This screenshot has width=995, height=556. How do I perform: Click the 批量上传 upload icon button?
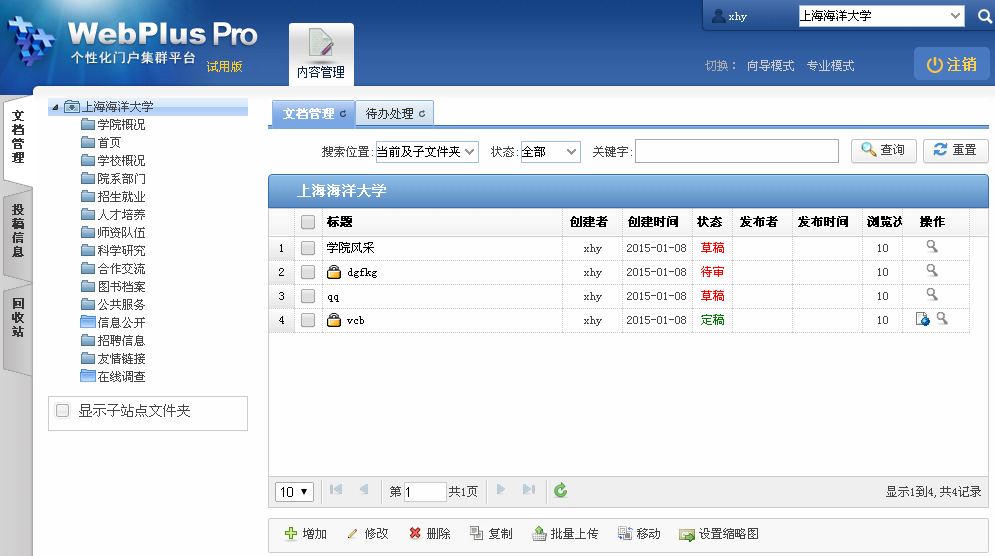tap(539, 534)
